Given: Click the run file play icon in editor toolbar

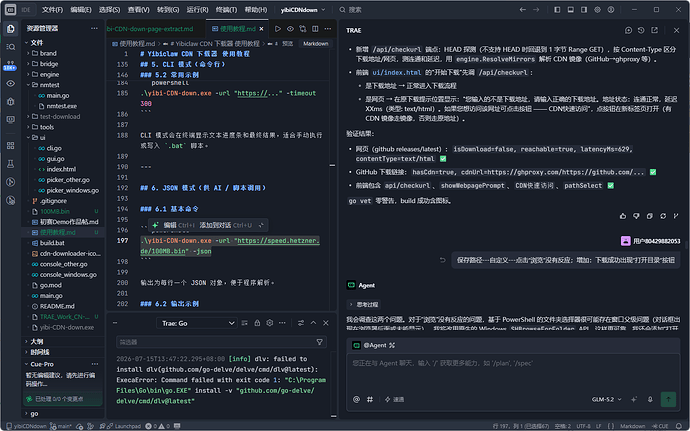Looking at the screenshot, I should (x=278, y=29).
